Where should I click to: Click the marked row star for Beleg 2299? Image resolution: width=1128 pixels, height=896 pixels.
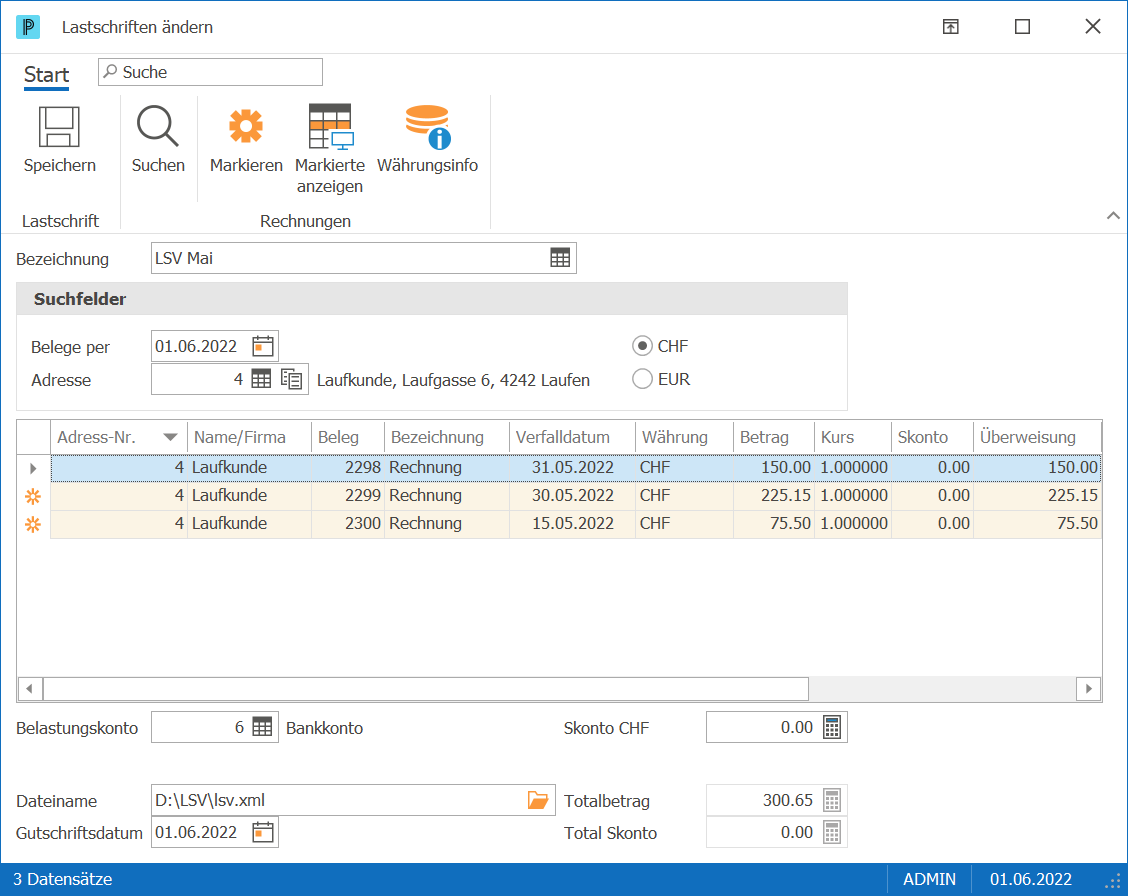point(33,496)
